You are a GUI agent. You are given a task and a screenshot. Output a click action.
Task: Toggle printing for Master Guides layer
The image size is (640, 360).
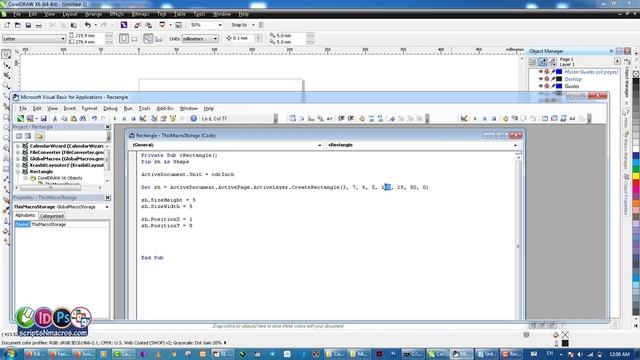pyautogui.click(x=547, y=72)
